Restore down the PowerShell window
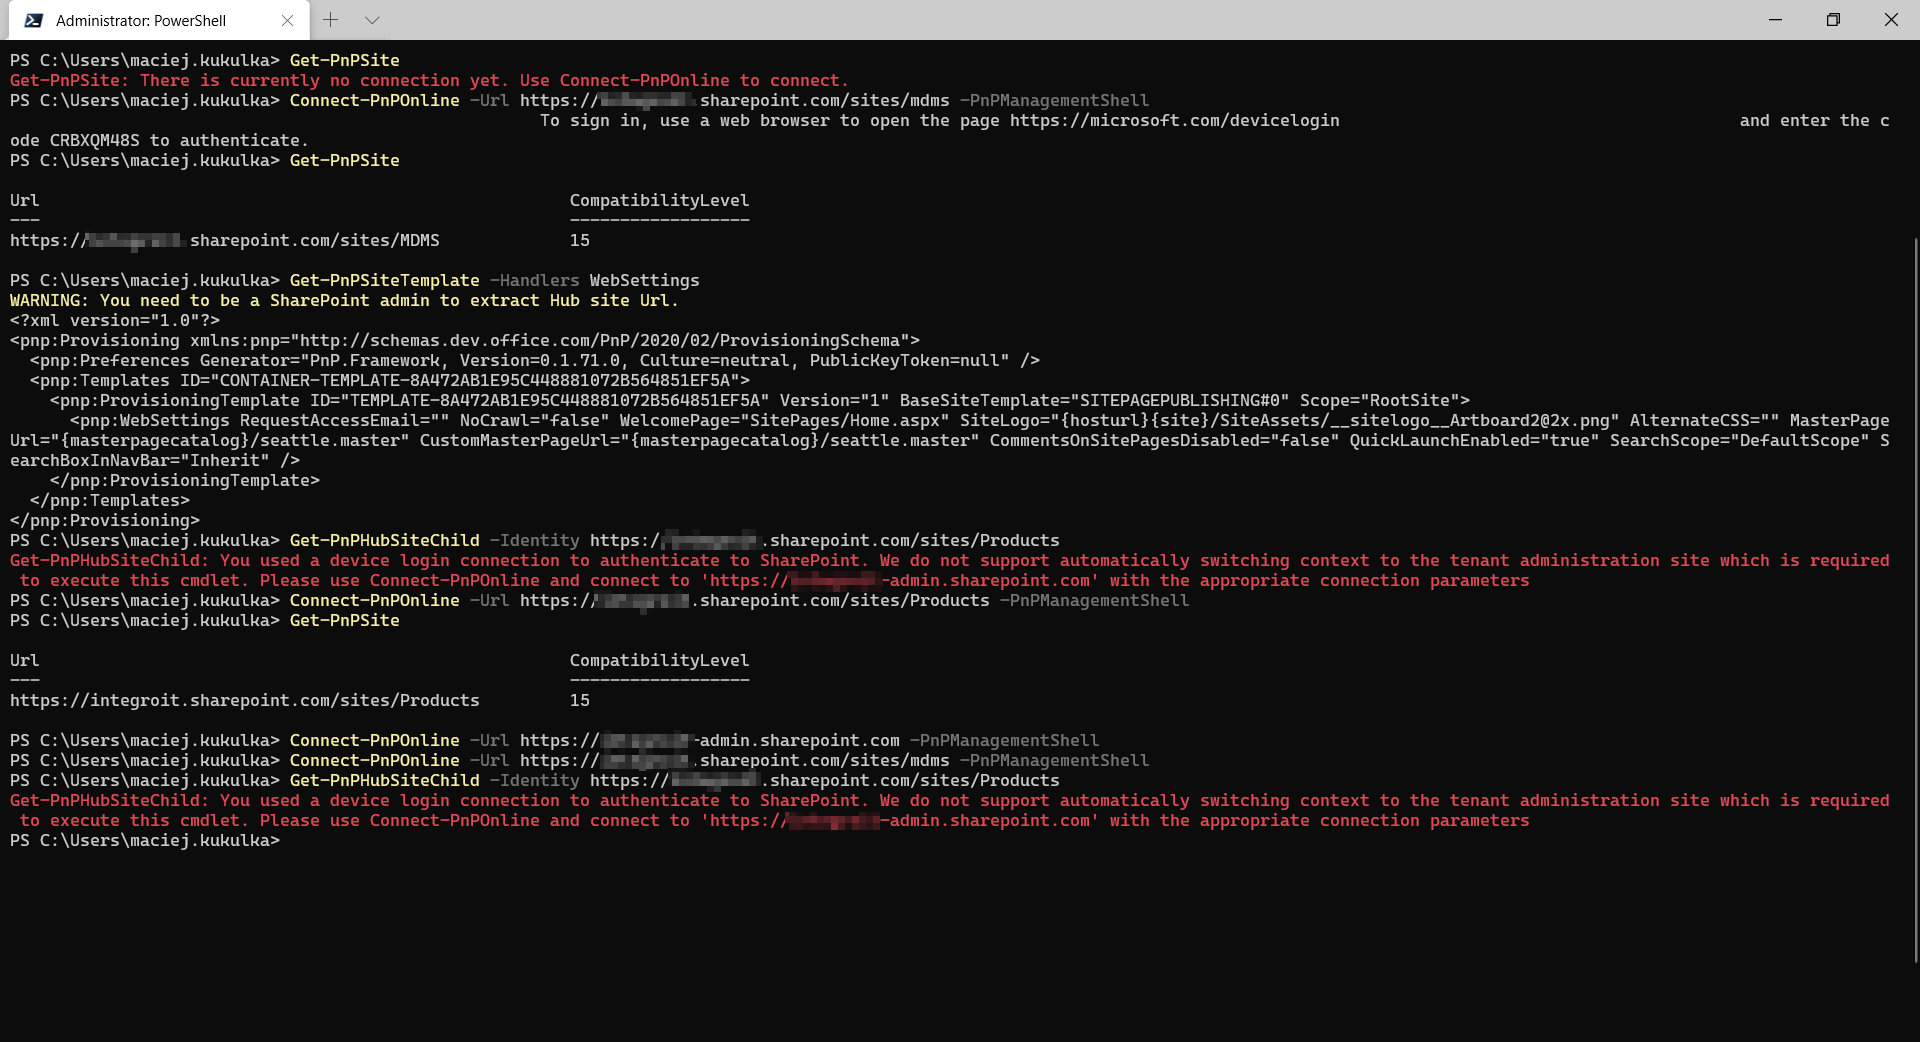Screen dimensions: 1920x1042 1833,19
